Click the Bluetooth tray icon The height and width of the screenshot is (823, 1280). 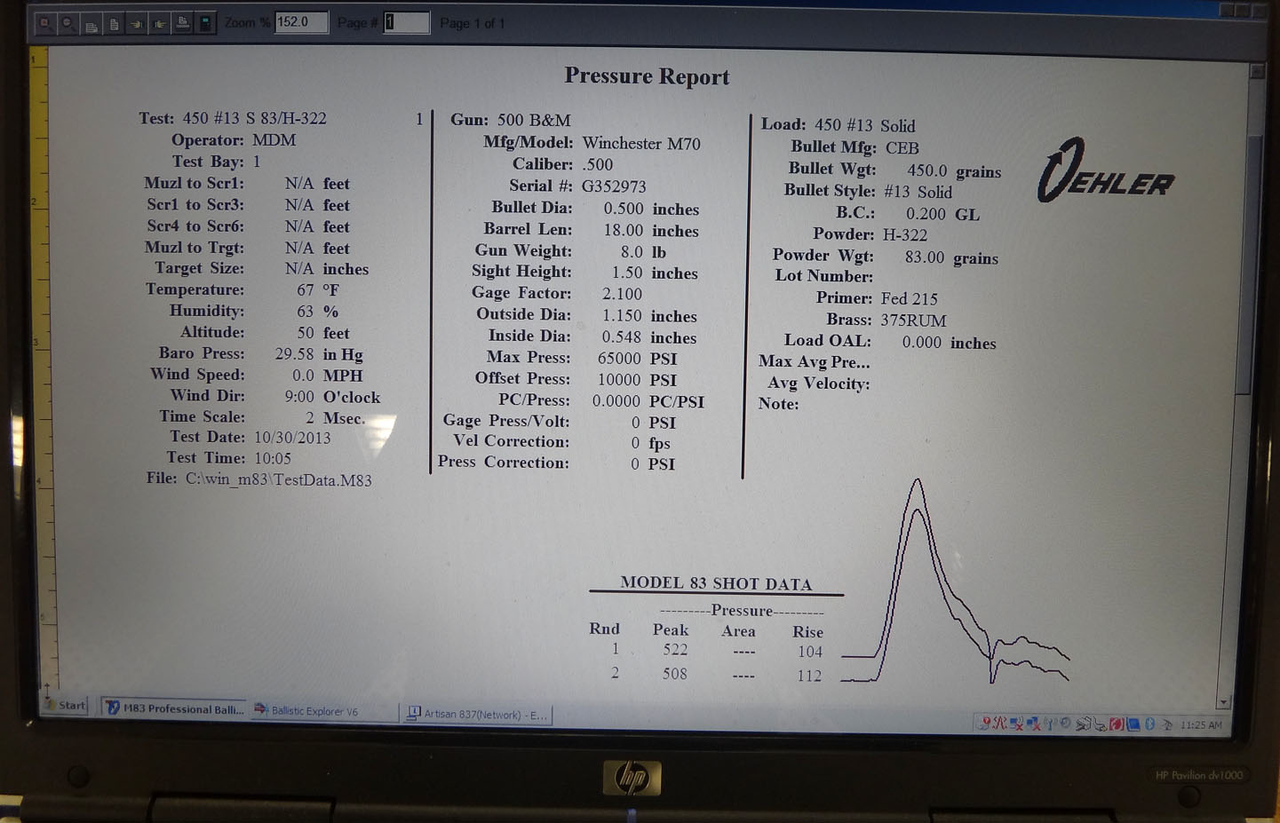[1150, 723]
